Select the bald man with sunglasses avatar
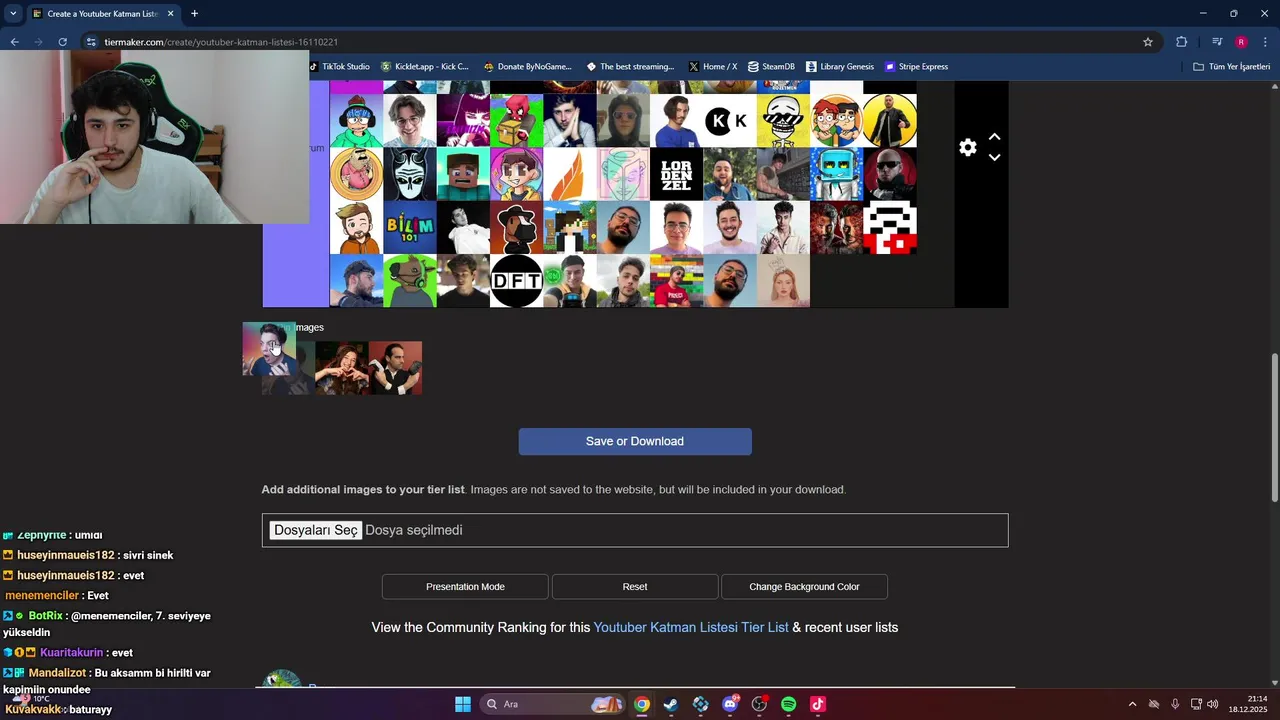Image resolution: width=1280 pixels, height=720 pixels. (x=890, y=174)
